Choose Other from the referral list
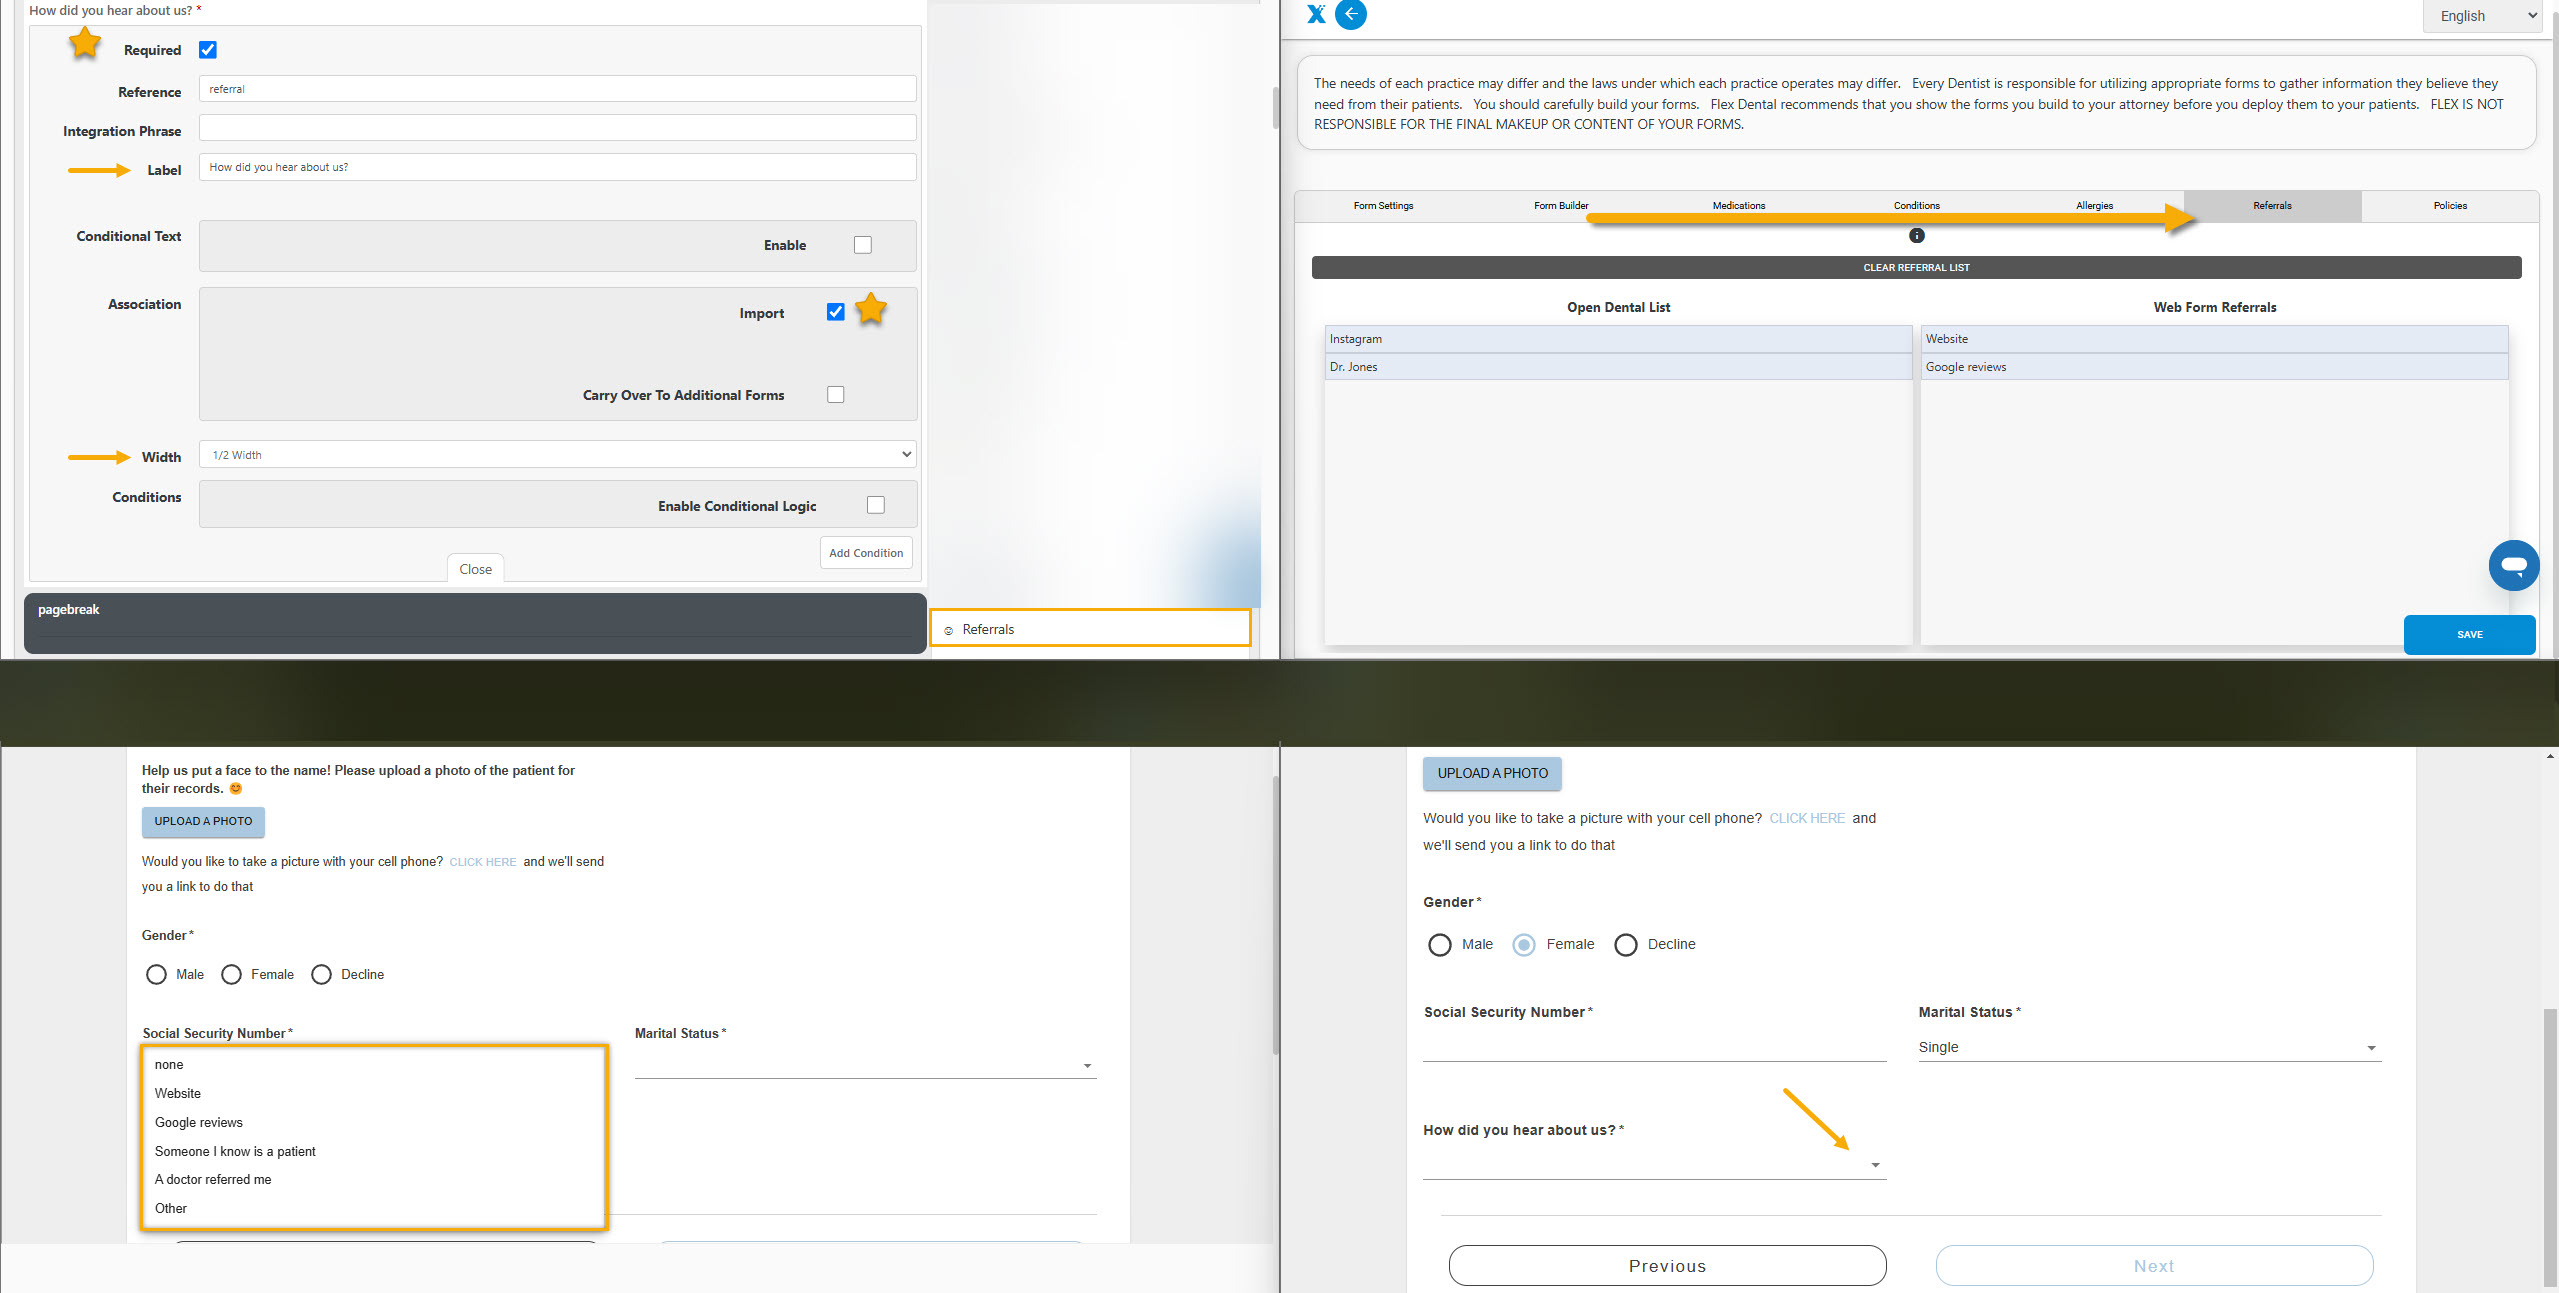2559x1293 pixels. (171, 1209)
